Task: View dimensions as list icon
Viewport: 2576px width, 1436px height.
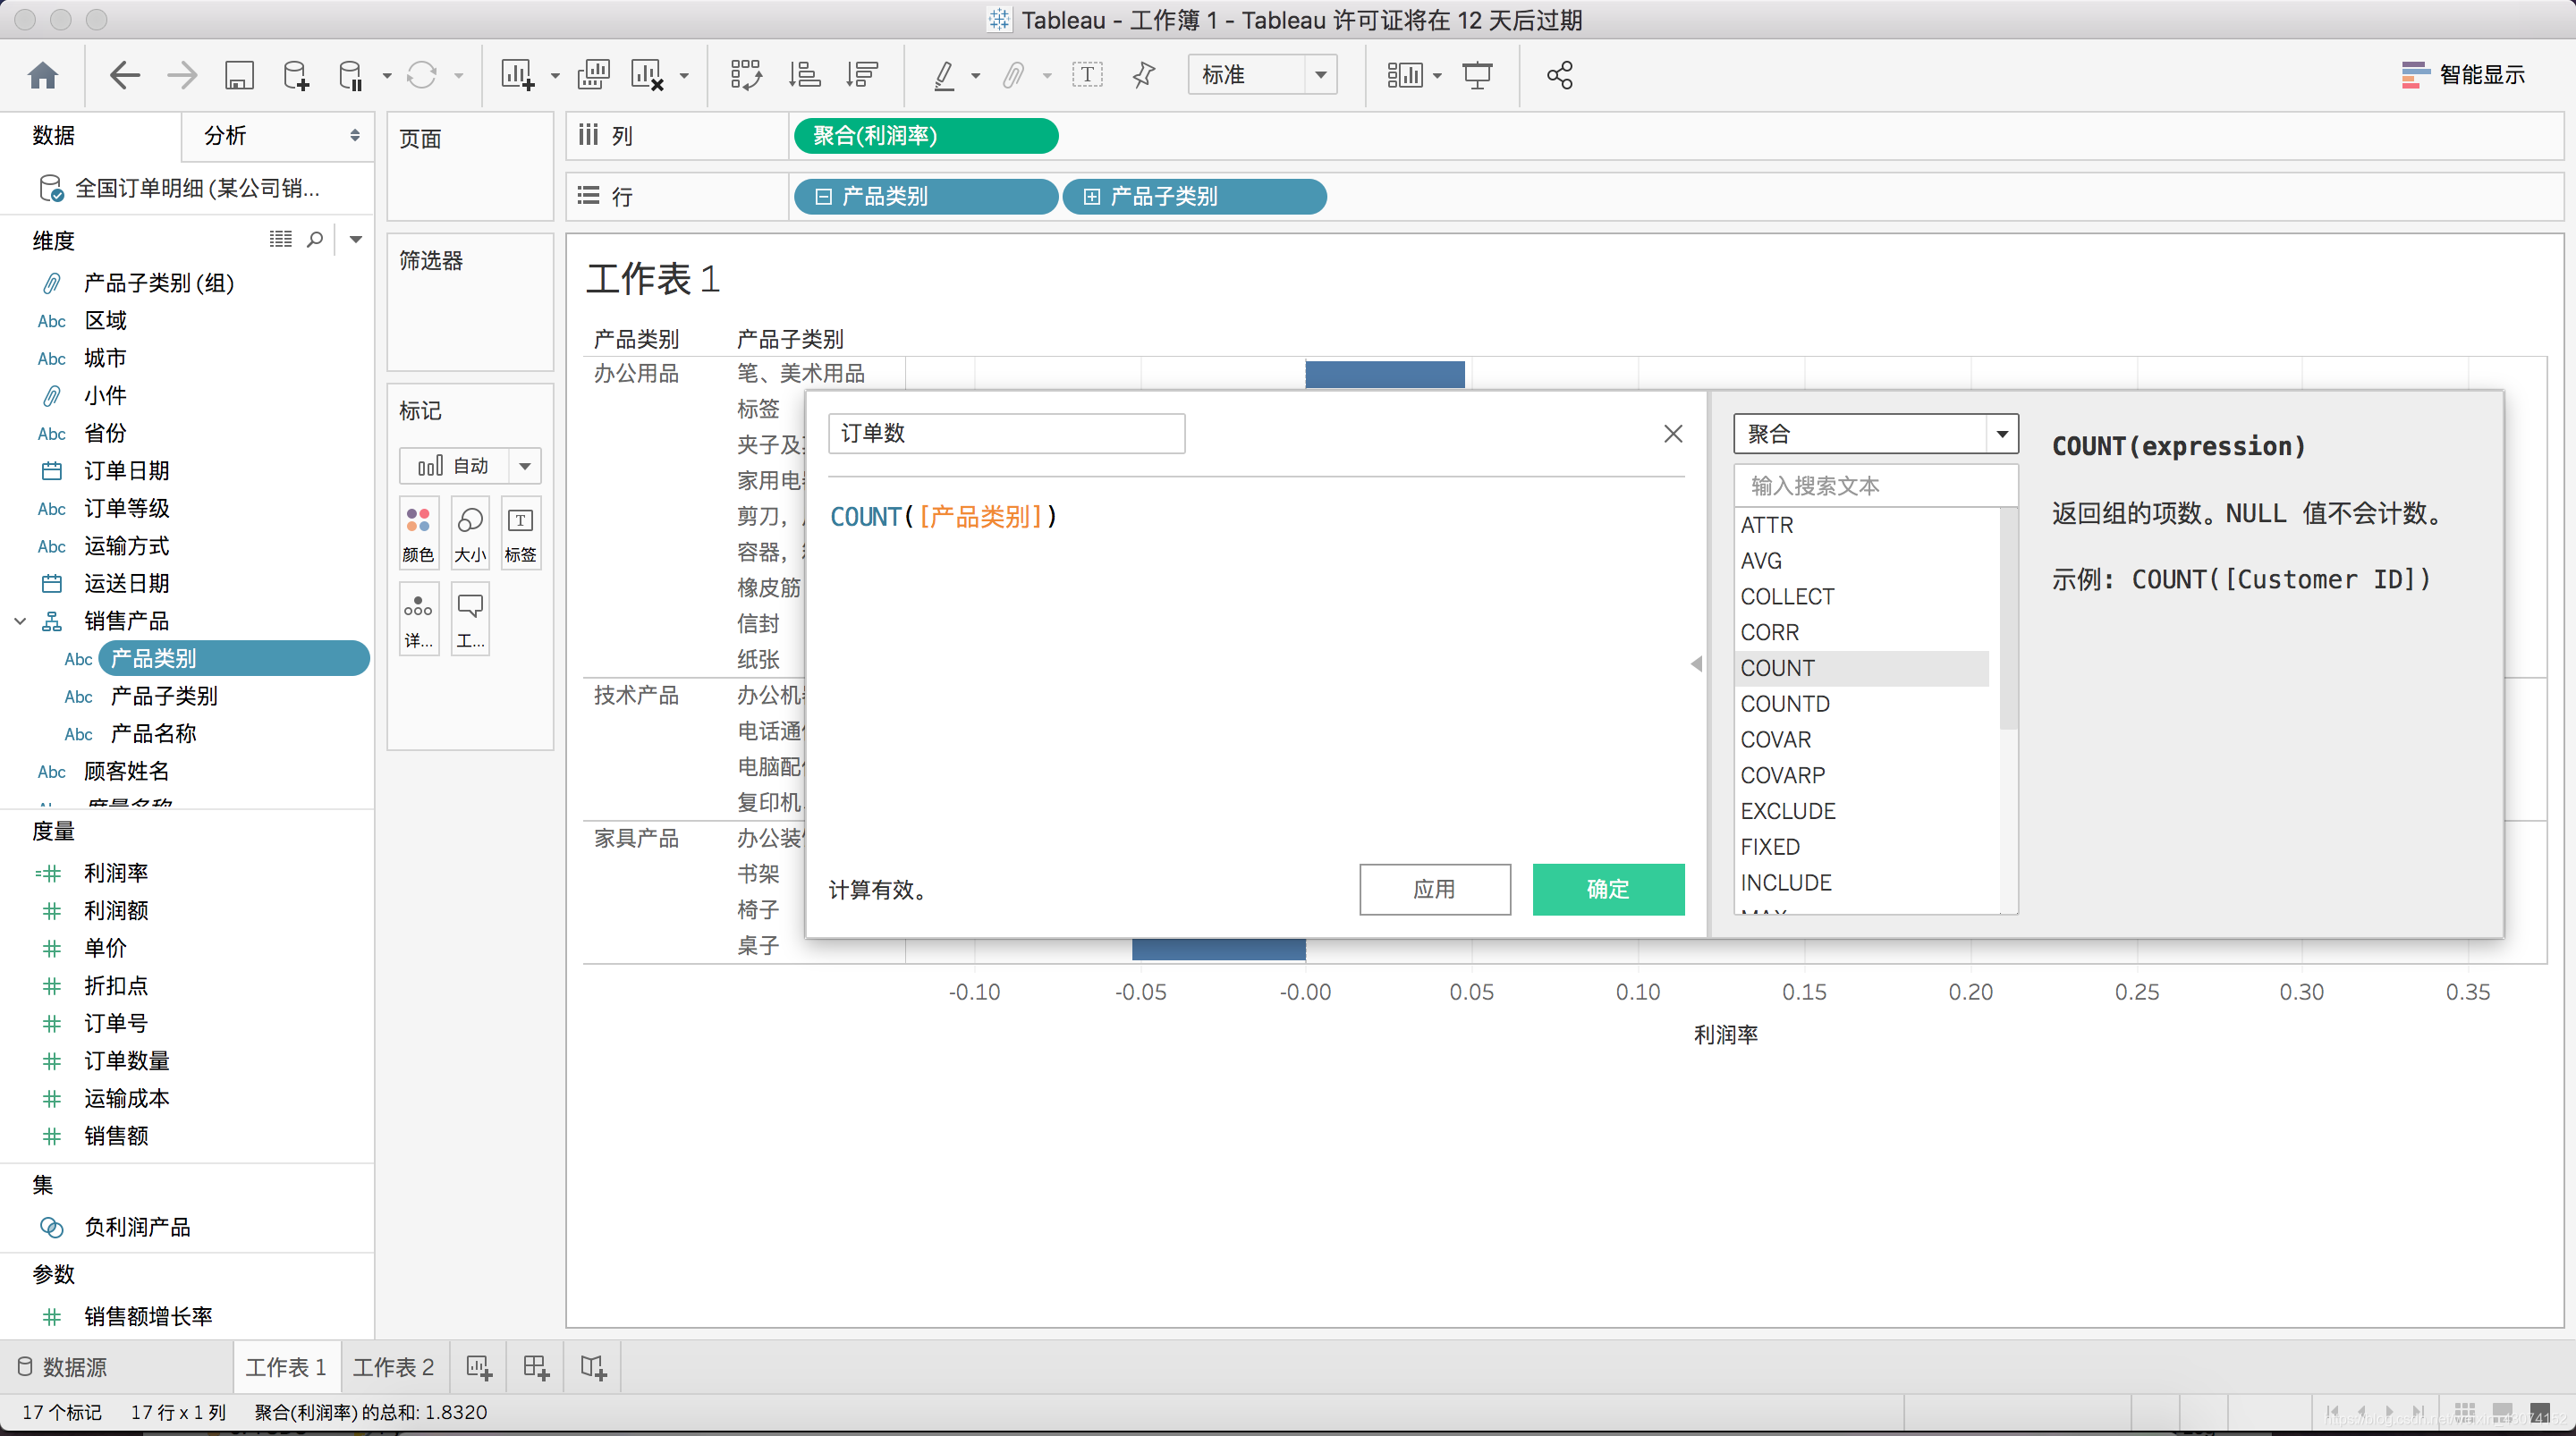Action: (x=281, y=239)
